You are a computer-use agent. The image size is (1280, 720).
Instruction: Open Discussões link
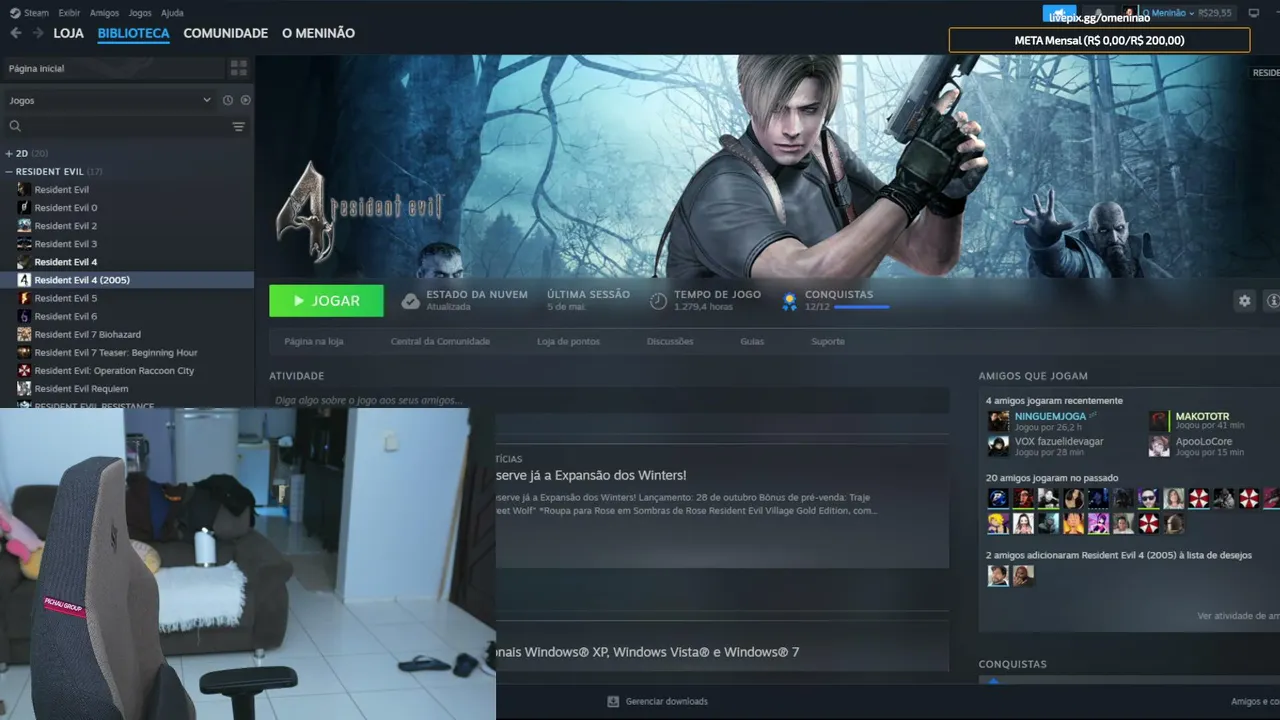click(670, 341)
